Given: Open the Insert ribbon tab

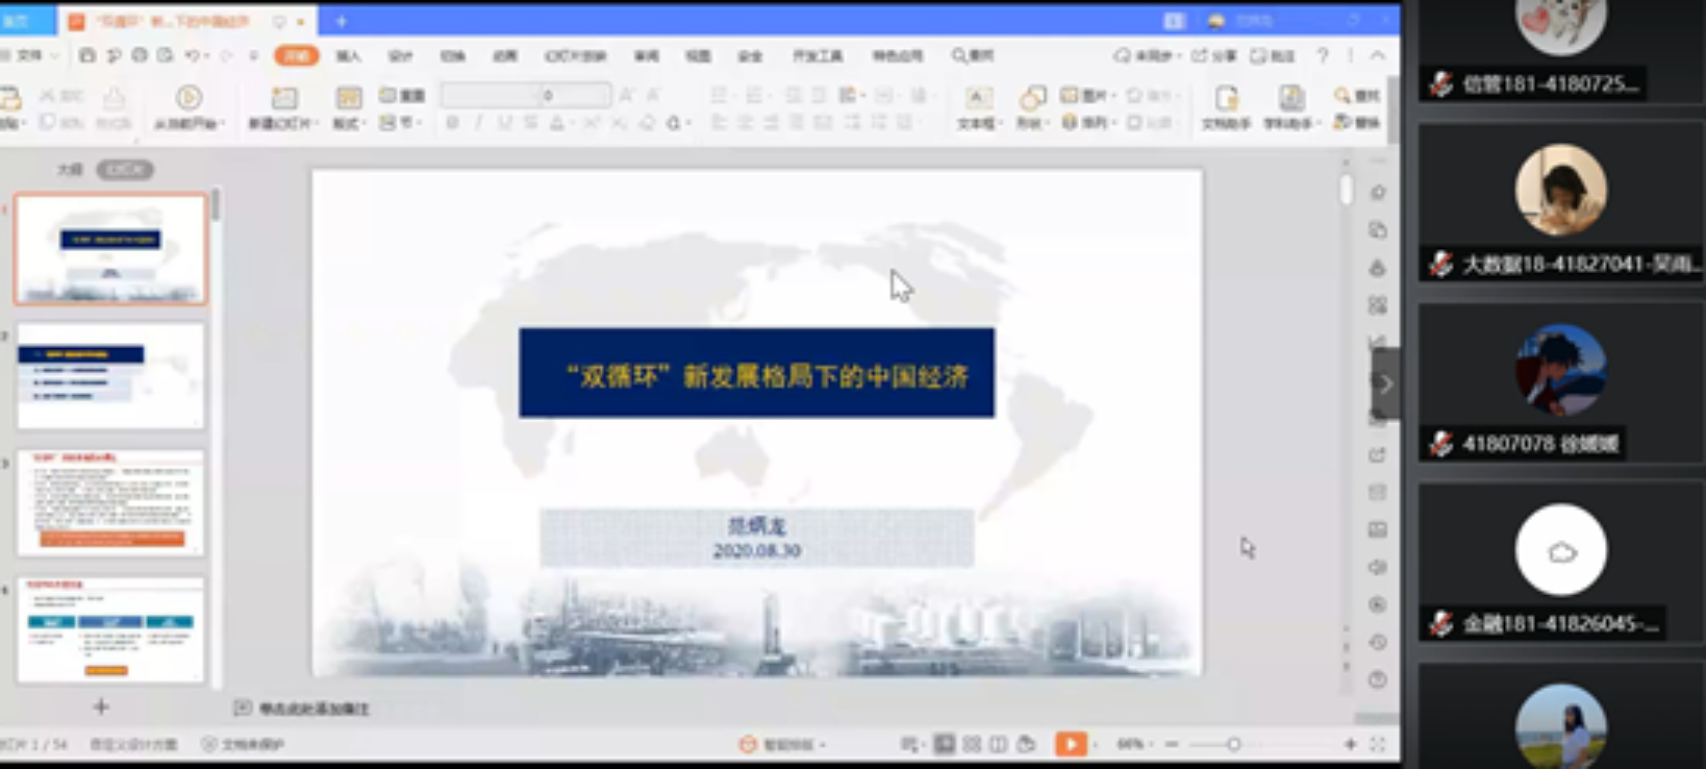Looking at the screenshot, I should coord(348,56).
